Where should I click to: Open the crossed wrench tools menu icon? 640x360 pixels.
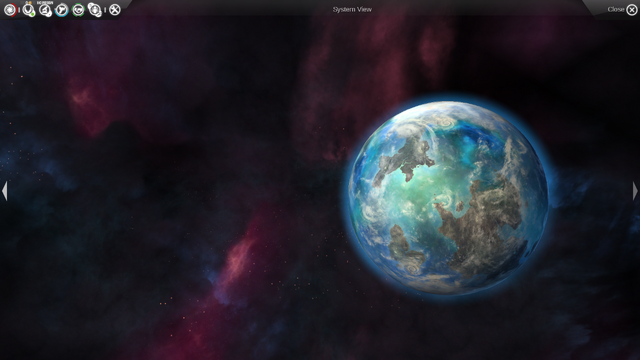pos(115,10)
